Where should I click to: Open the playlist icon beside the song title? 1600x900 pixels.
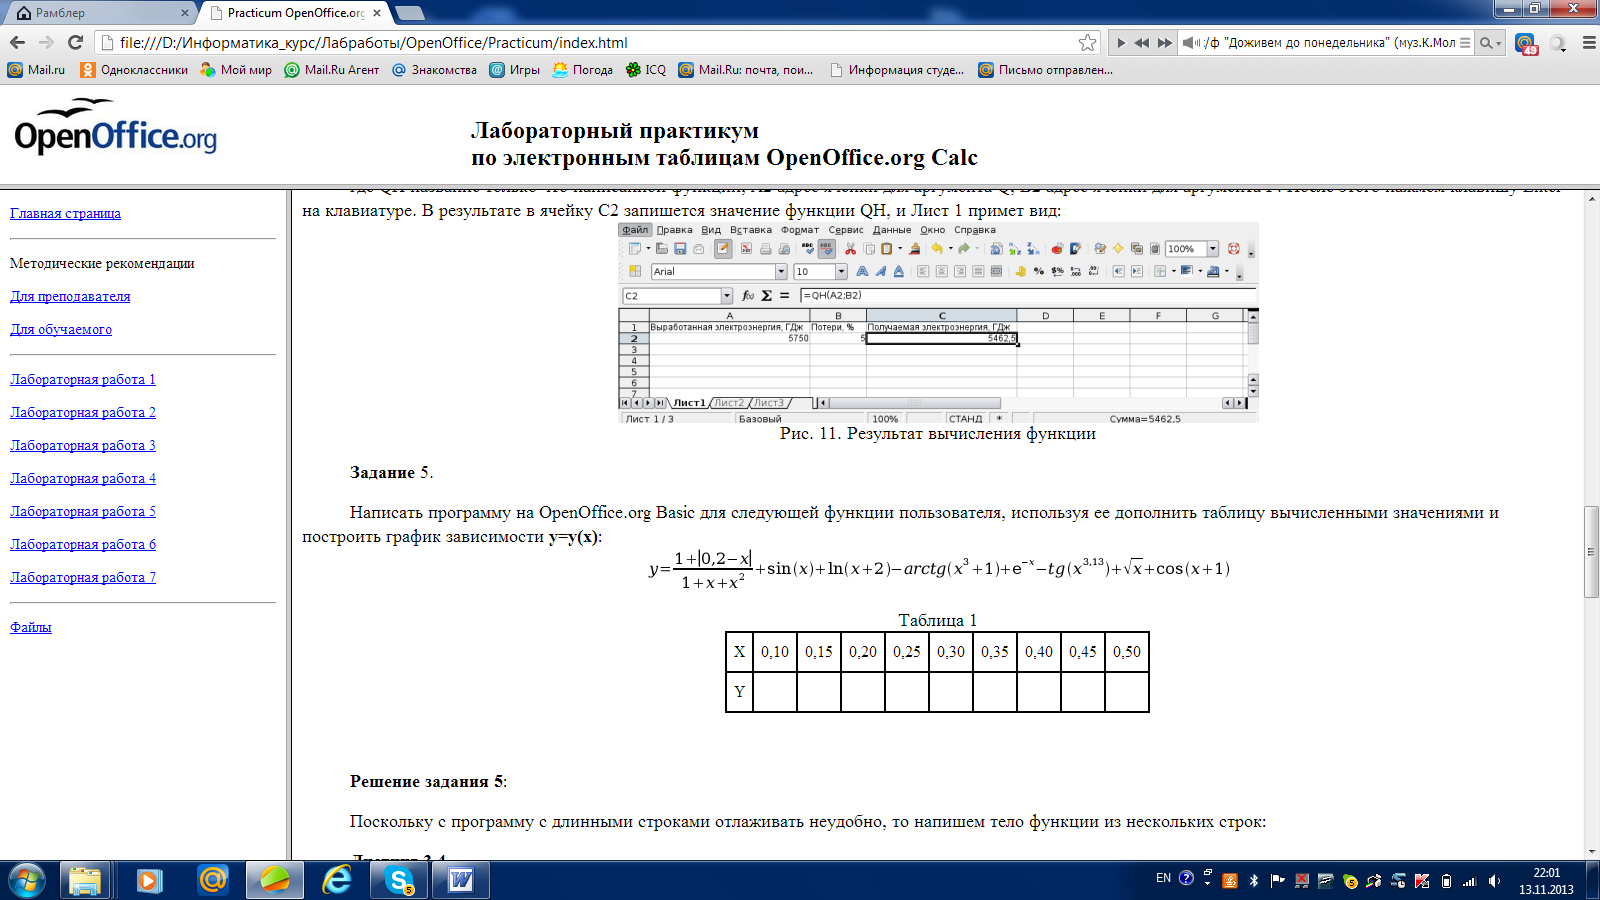point(1465,43)
